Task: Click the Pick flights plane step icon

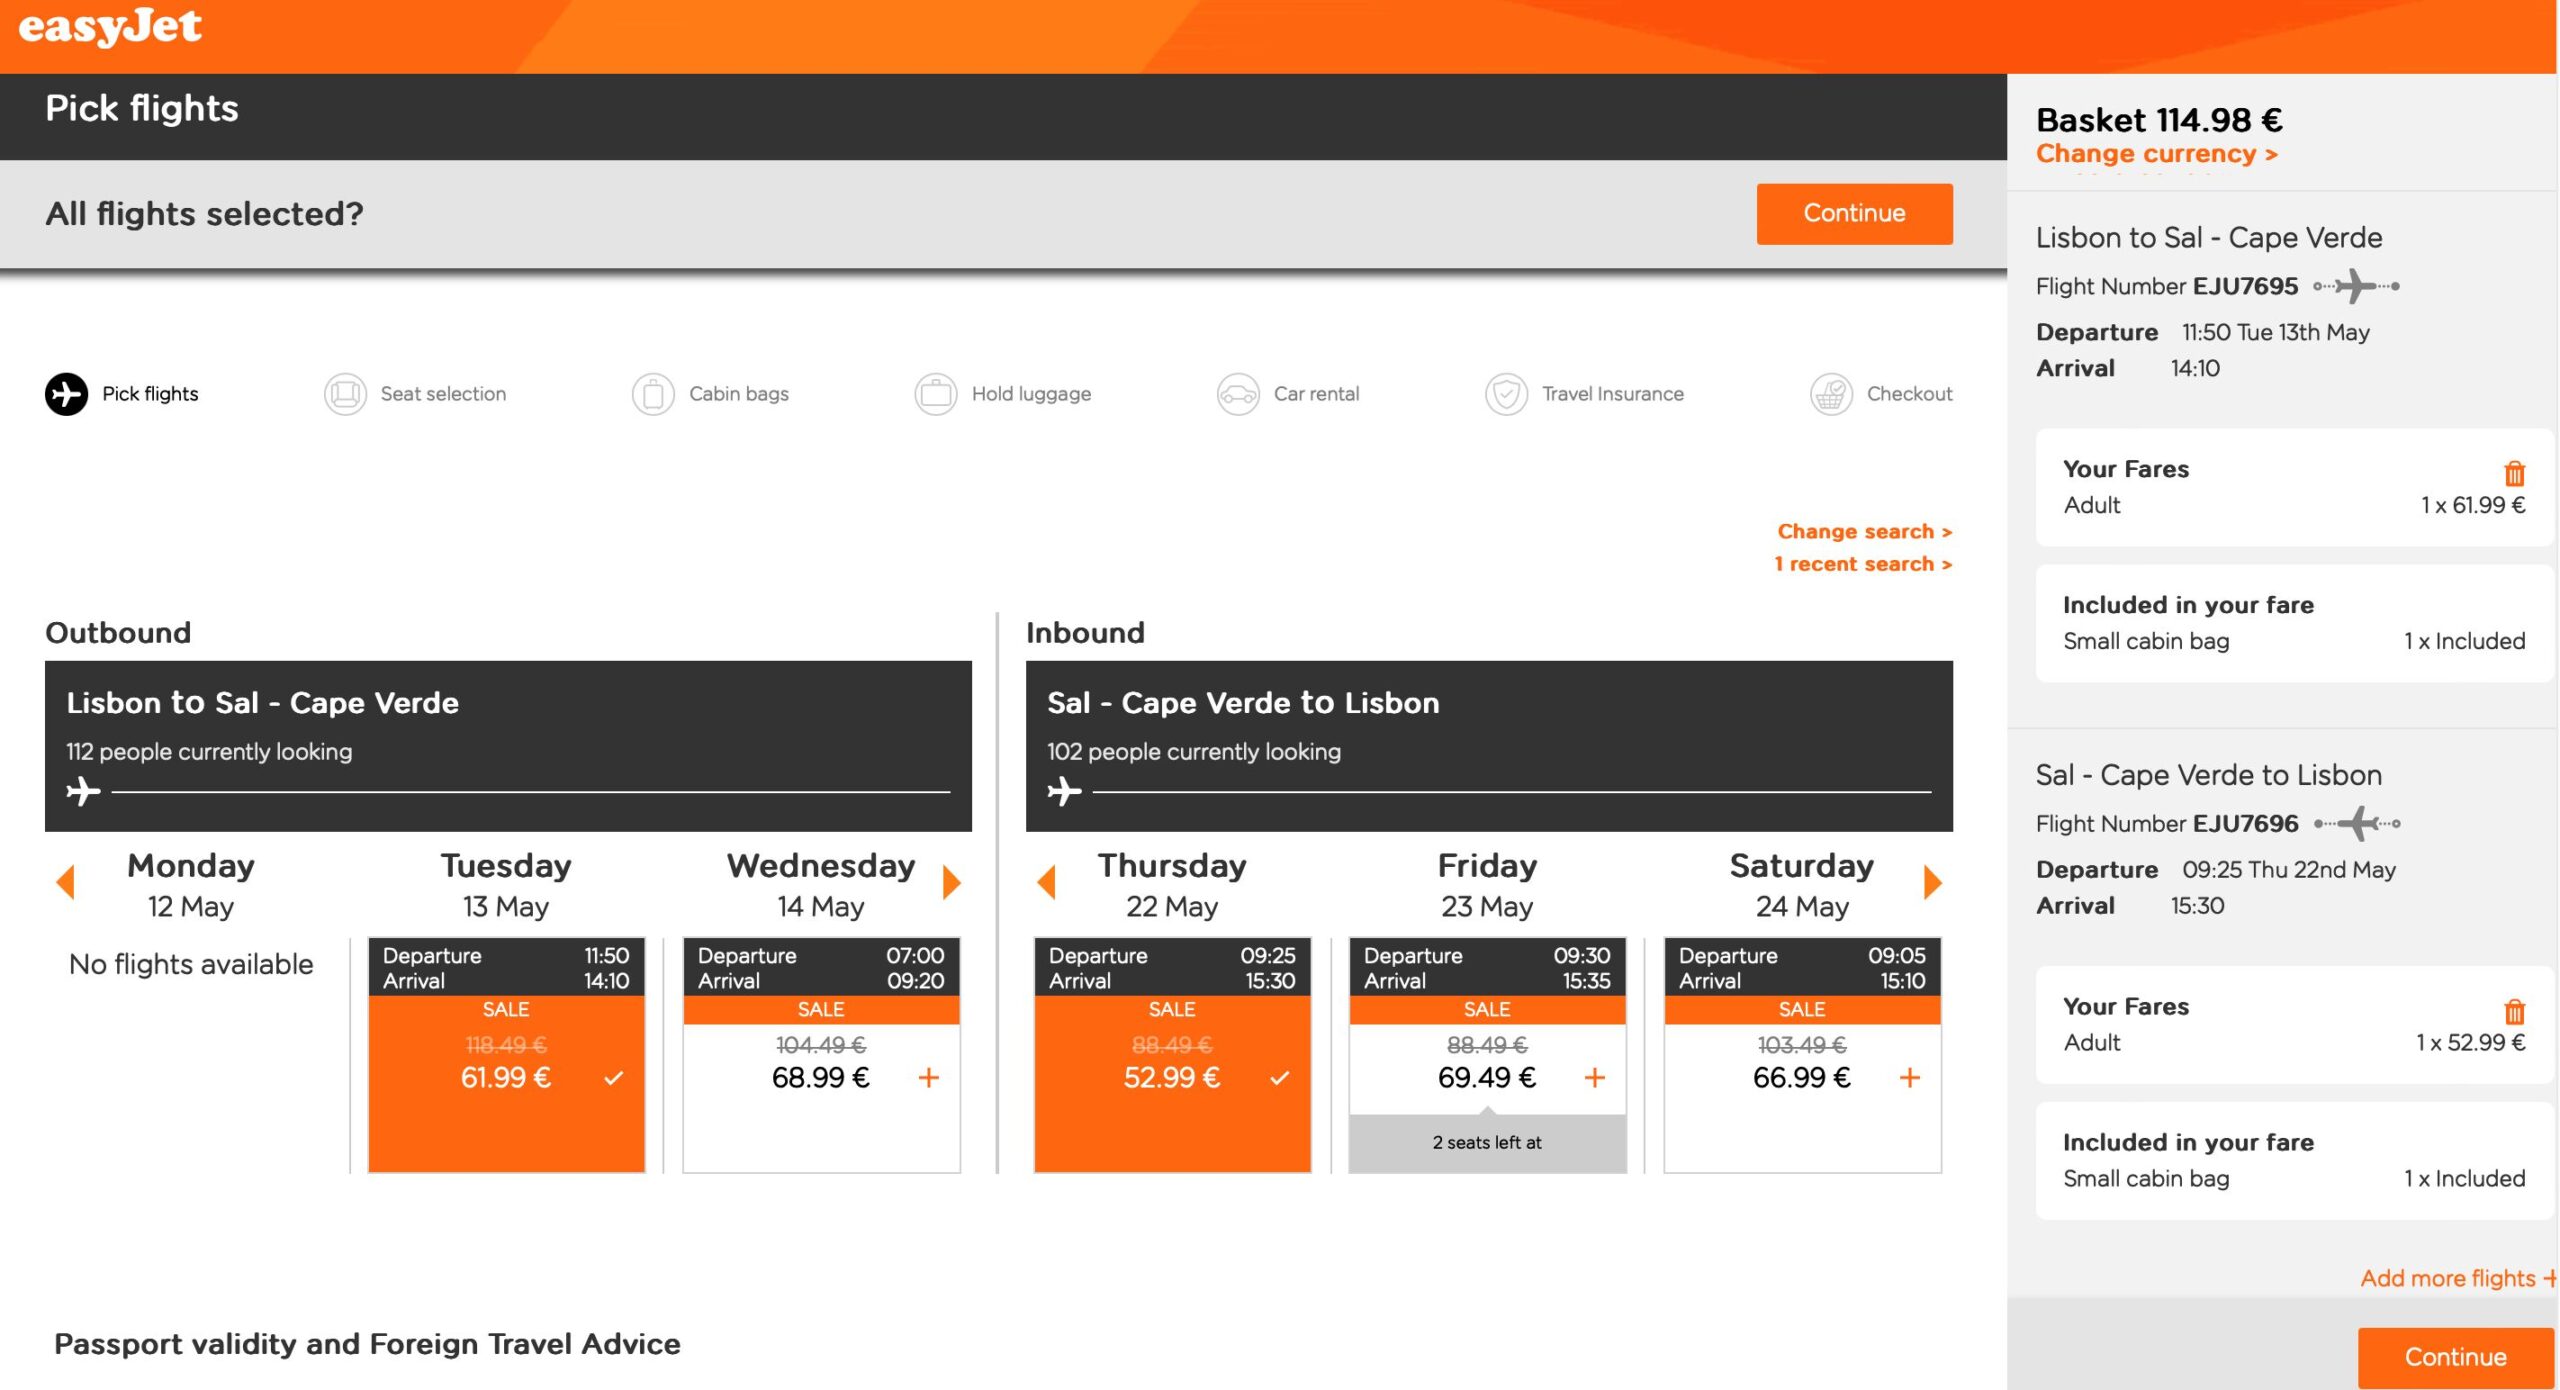Action: click(x=66, y=394)
